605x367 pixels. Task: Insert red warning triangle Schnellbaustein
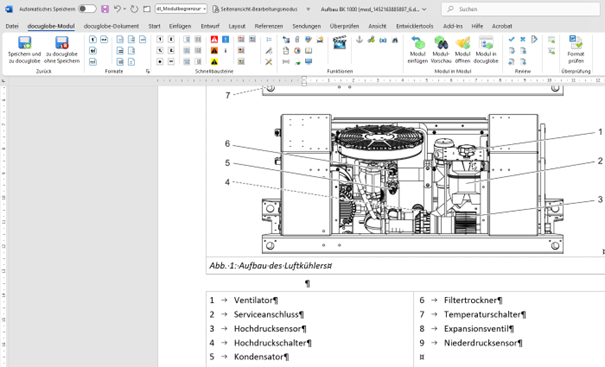click(214, 39)
